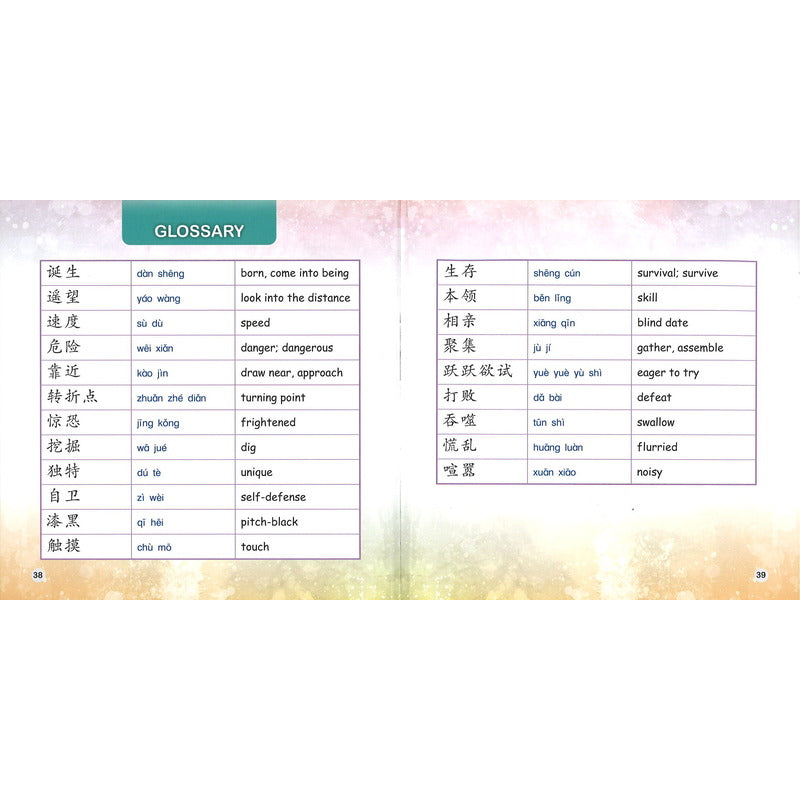Click the word 危险 in the table
Screen dimensions: 800x800
click(63, 347)
